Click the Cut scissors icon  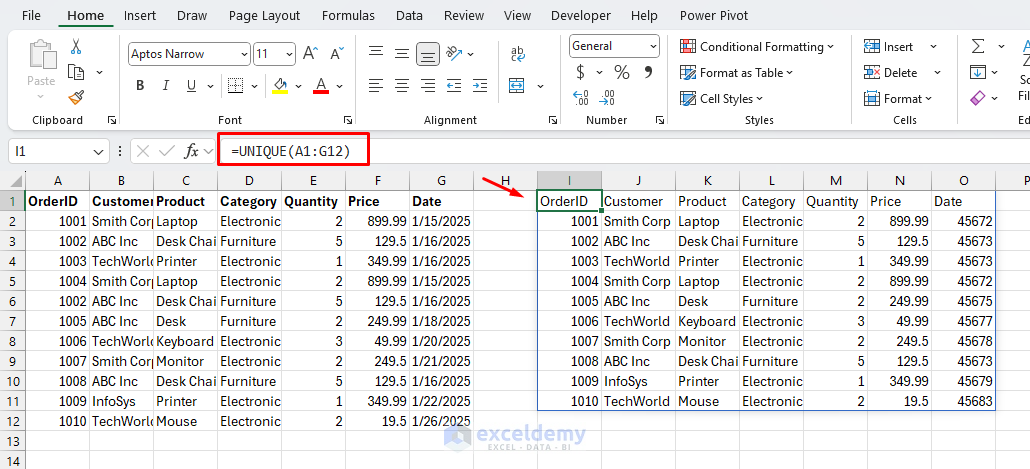pos(76,46)
